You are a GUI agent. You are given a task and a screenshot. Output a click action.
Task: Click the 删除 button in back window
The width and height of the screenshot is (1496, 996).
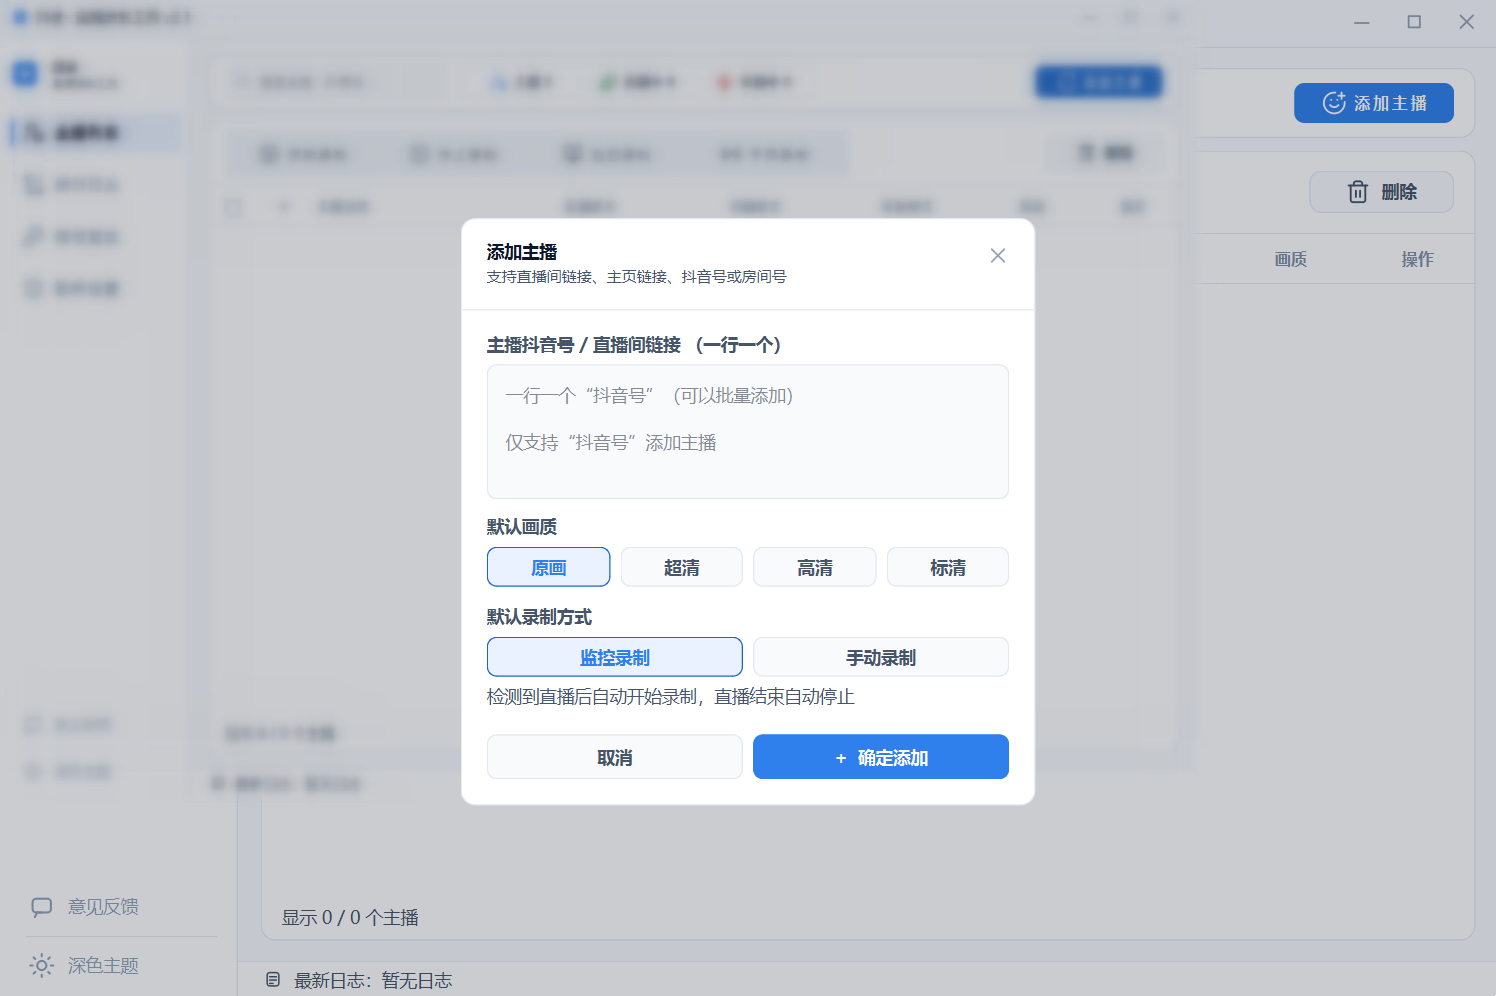point(1382,192)
